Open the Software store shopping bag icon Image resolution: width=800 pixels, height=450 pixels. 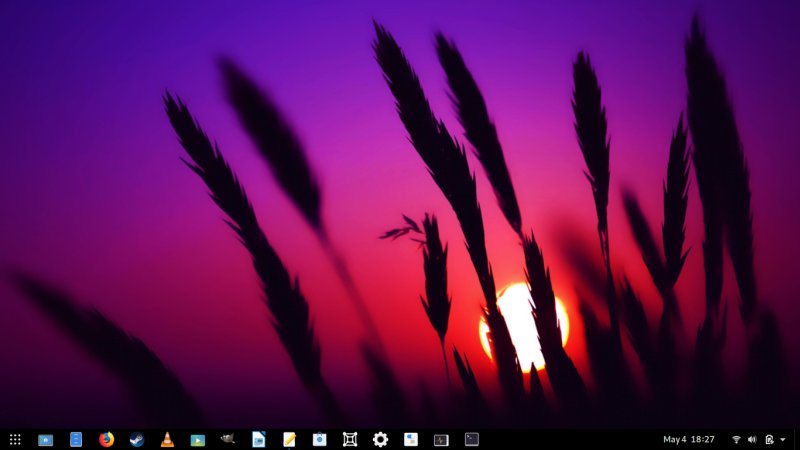(x=319, y=439)
